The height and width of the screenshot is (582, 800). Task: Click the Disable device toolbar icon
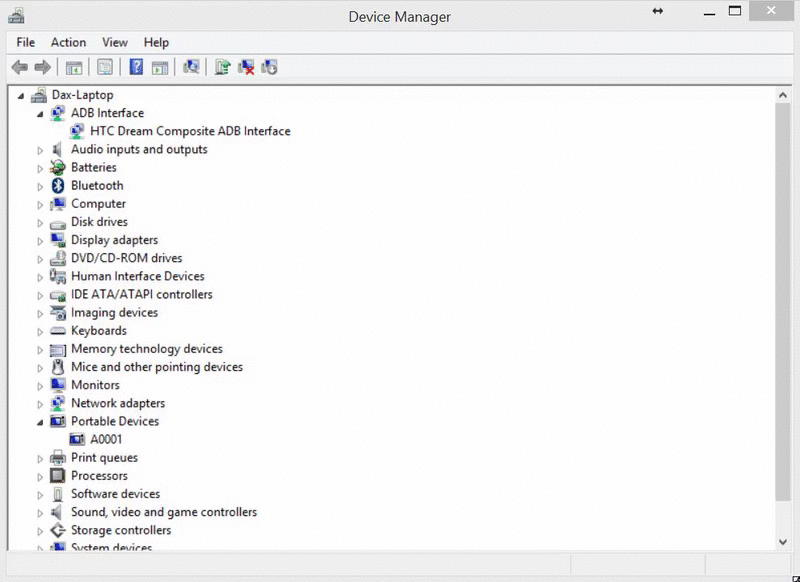(x=269, y=67)
